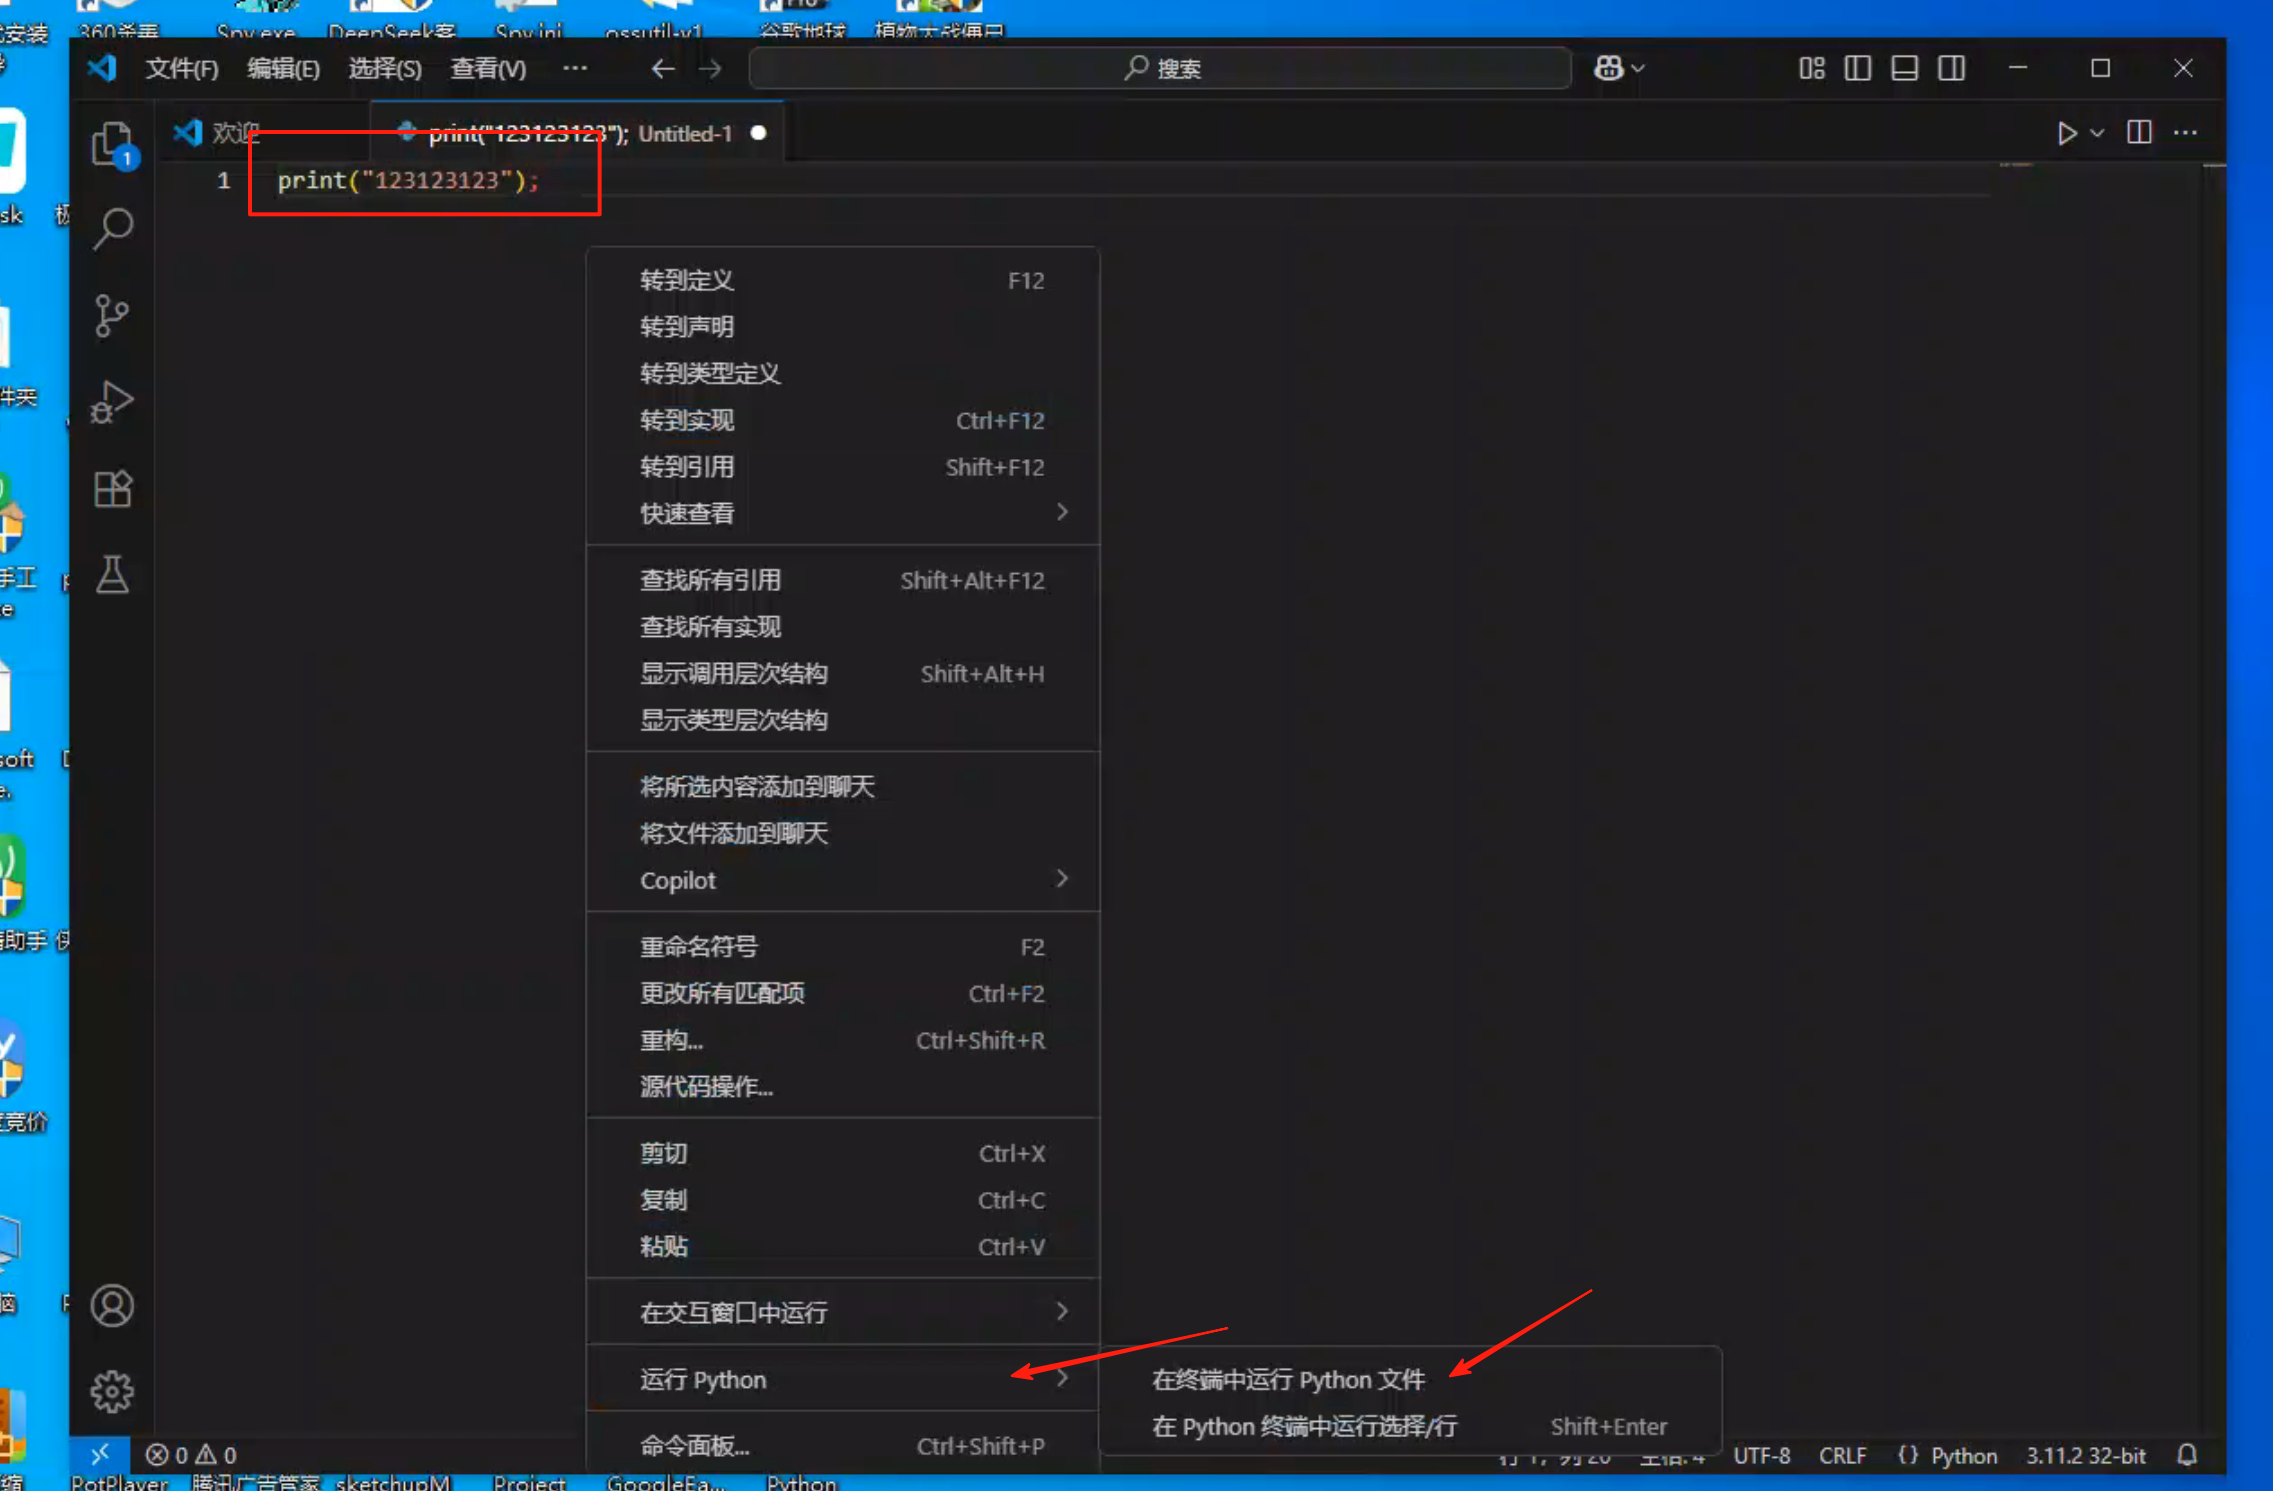Choose 查找所有引用 from context menu
This screenshot has height=1492, width=2274.
(843, 580)
